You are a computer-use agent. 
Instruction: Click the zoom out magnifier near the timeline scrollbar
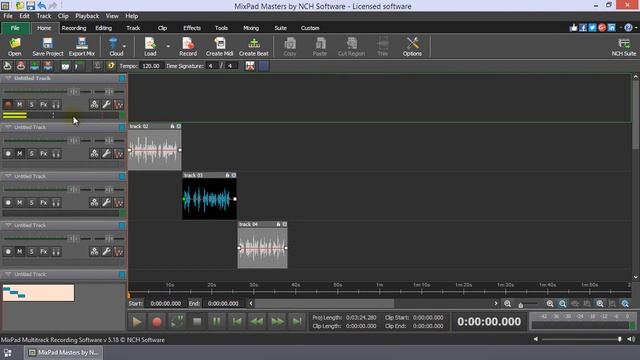507,304
